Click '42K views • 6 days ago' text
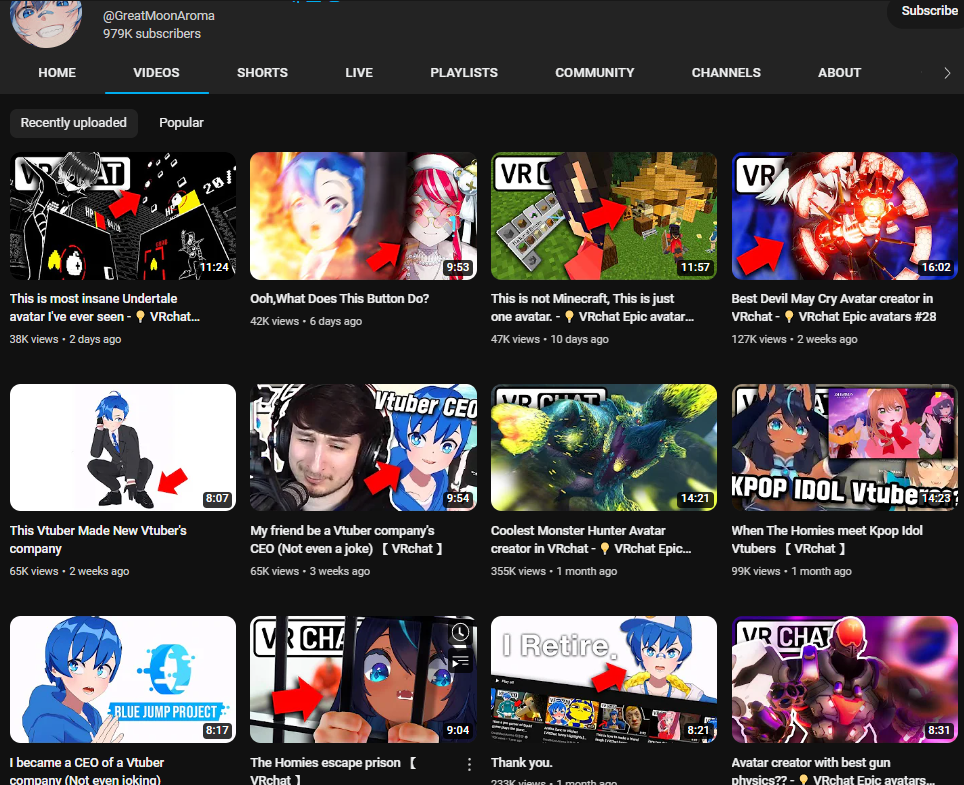This screenshot has height=785, width=964. [306, 321]
